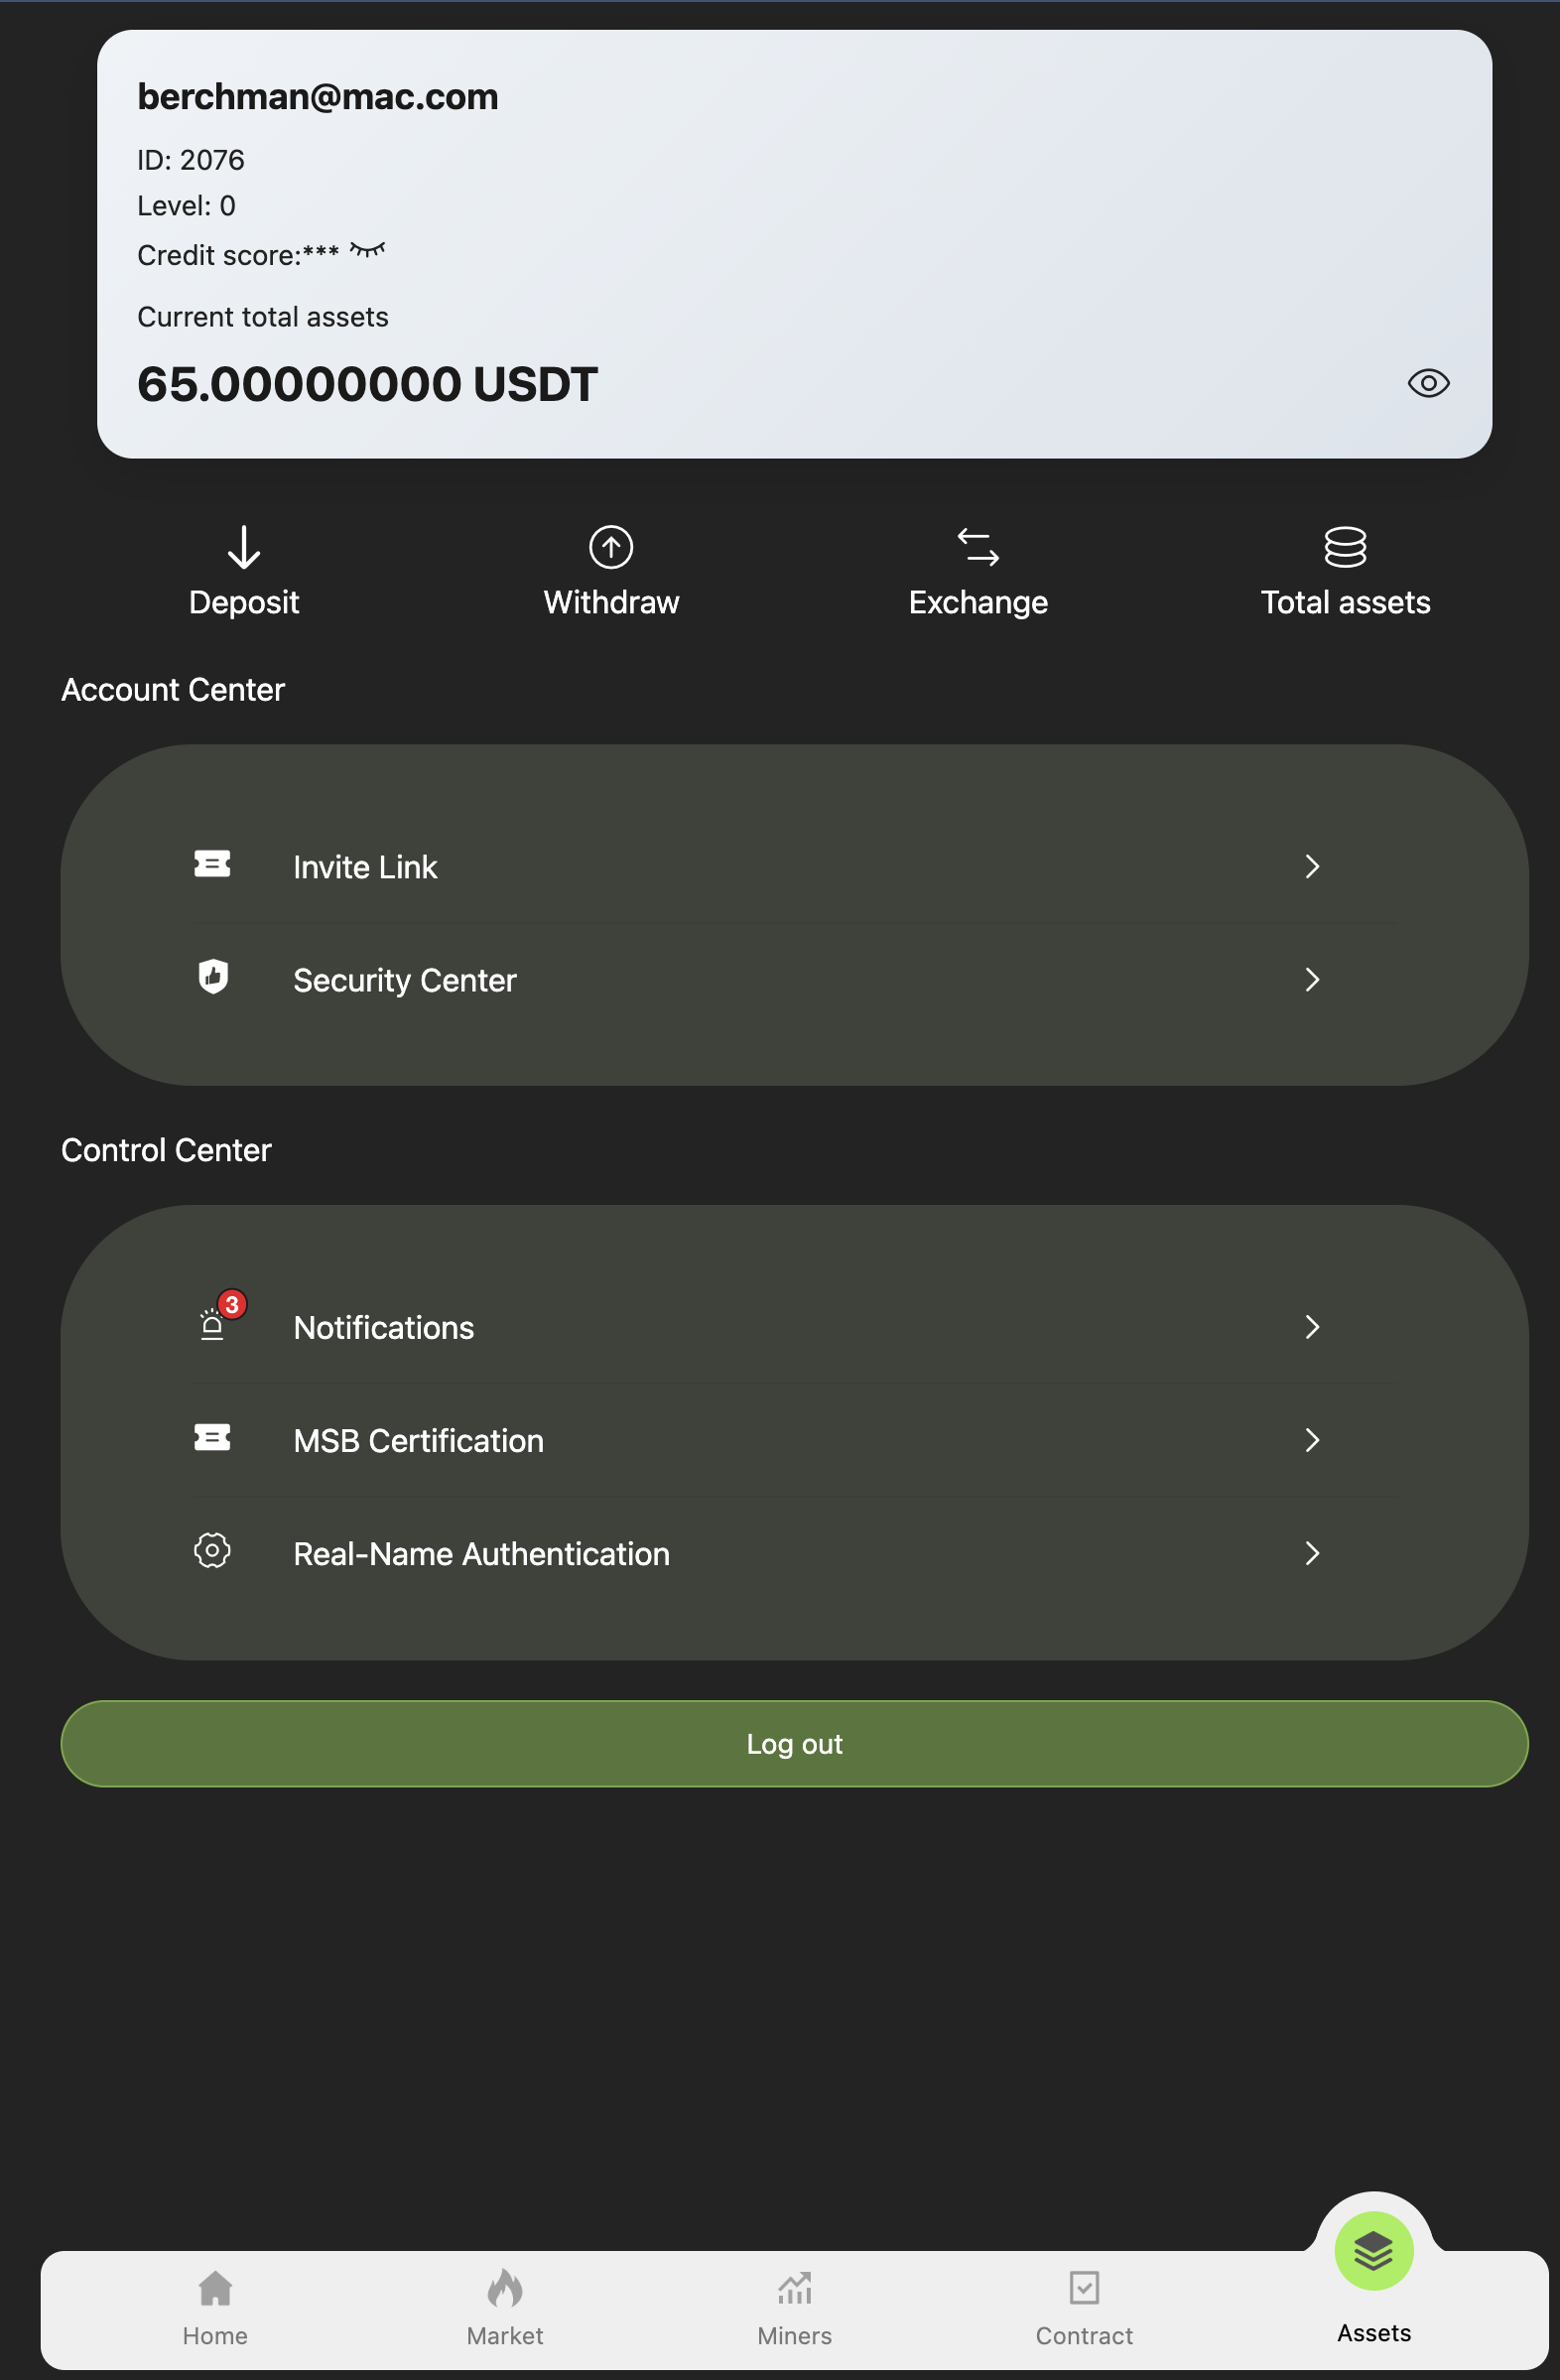Go to the Miners tab
Image resolution: width=1560 pixels, height=2380 pixels.
pos(795,2308)
